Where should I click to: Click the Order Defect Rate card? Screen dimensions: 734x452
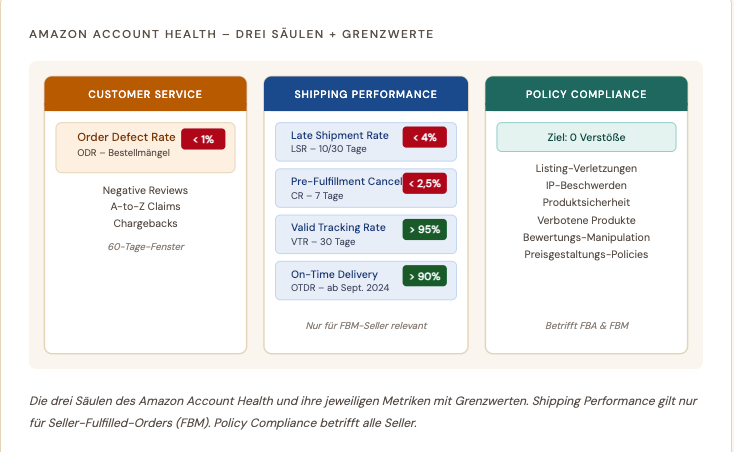(145, 147)
